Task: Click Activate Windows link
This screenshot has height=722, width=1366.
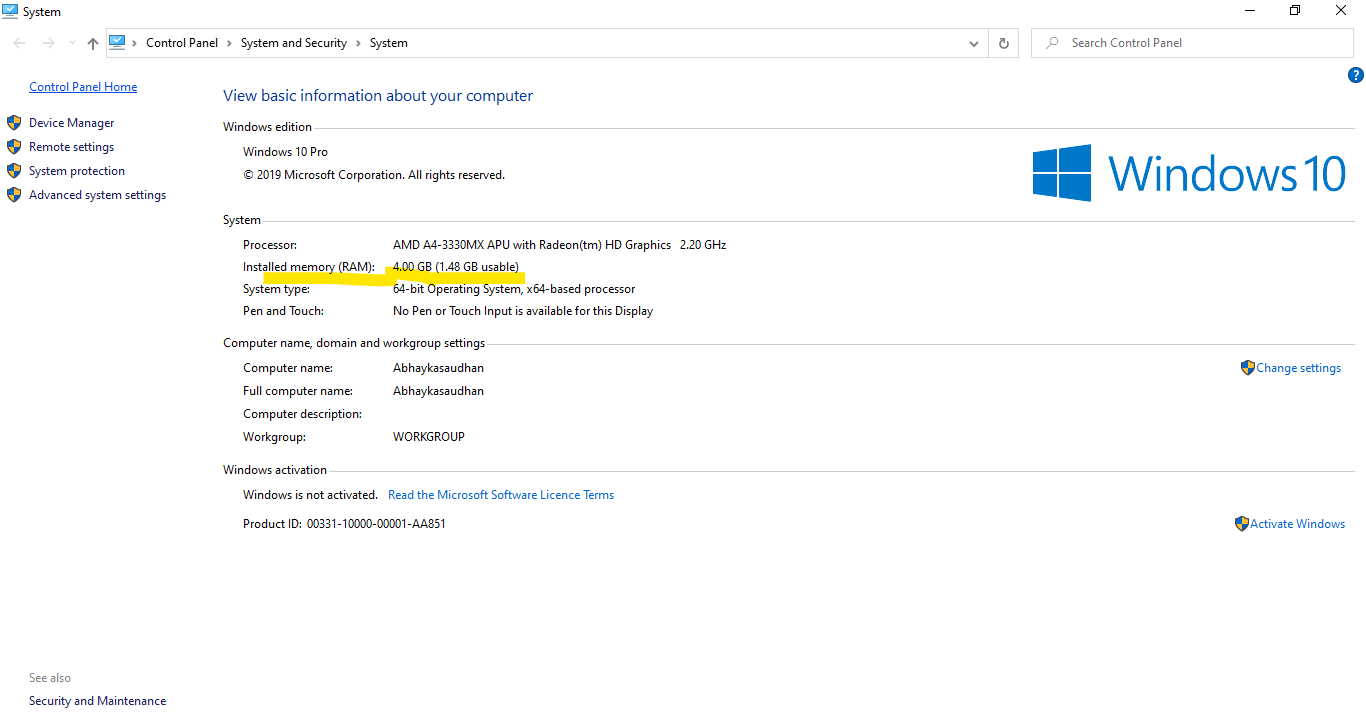Action: 1298,524
